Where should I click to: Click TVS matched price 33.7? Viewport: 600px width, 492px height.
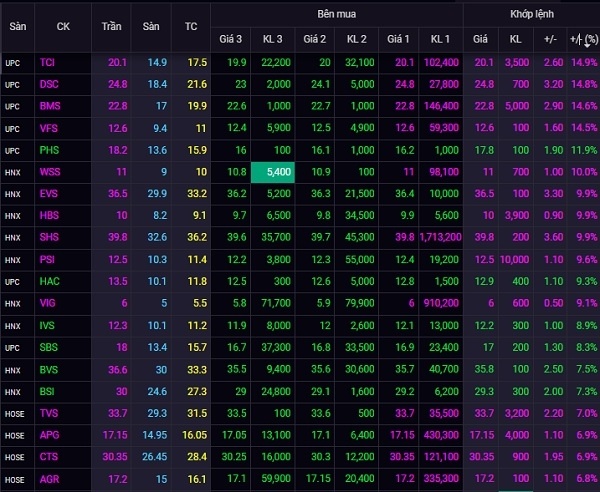[484, 414]
